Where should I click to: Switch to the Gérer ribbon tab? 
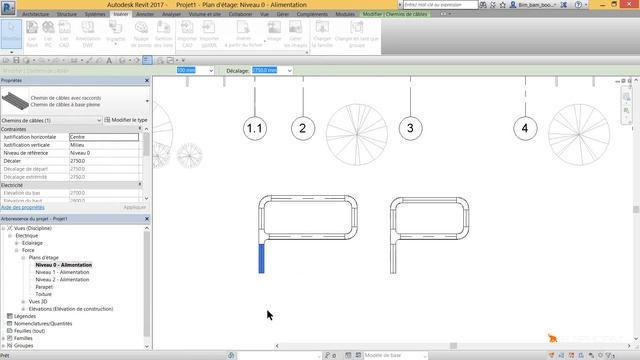tap(282, 14)
